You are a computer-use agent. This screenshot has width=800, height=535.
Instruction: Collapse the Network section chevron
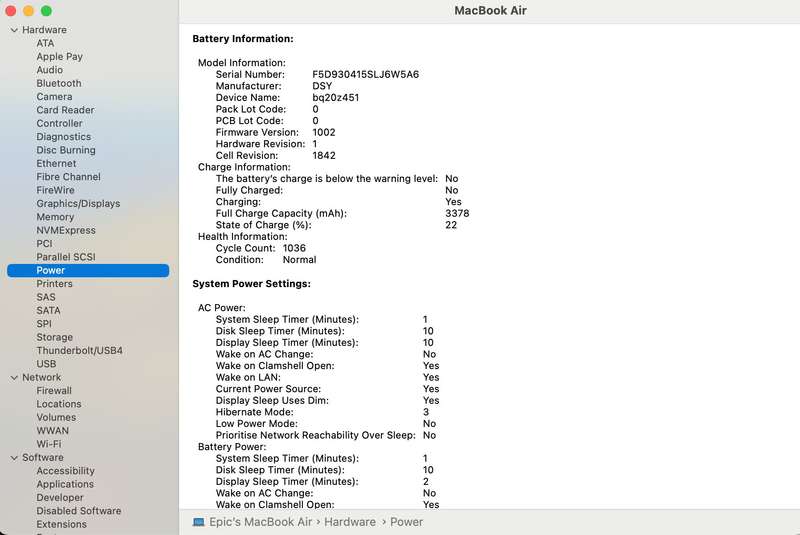coord(14,377)
